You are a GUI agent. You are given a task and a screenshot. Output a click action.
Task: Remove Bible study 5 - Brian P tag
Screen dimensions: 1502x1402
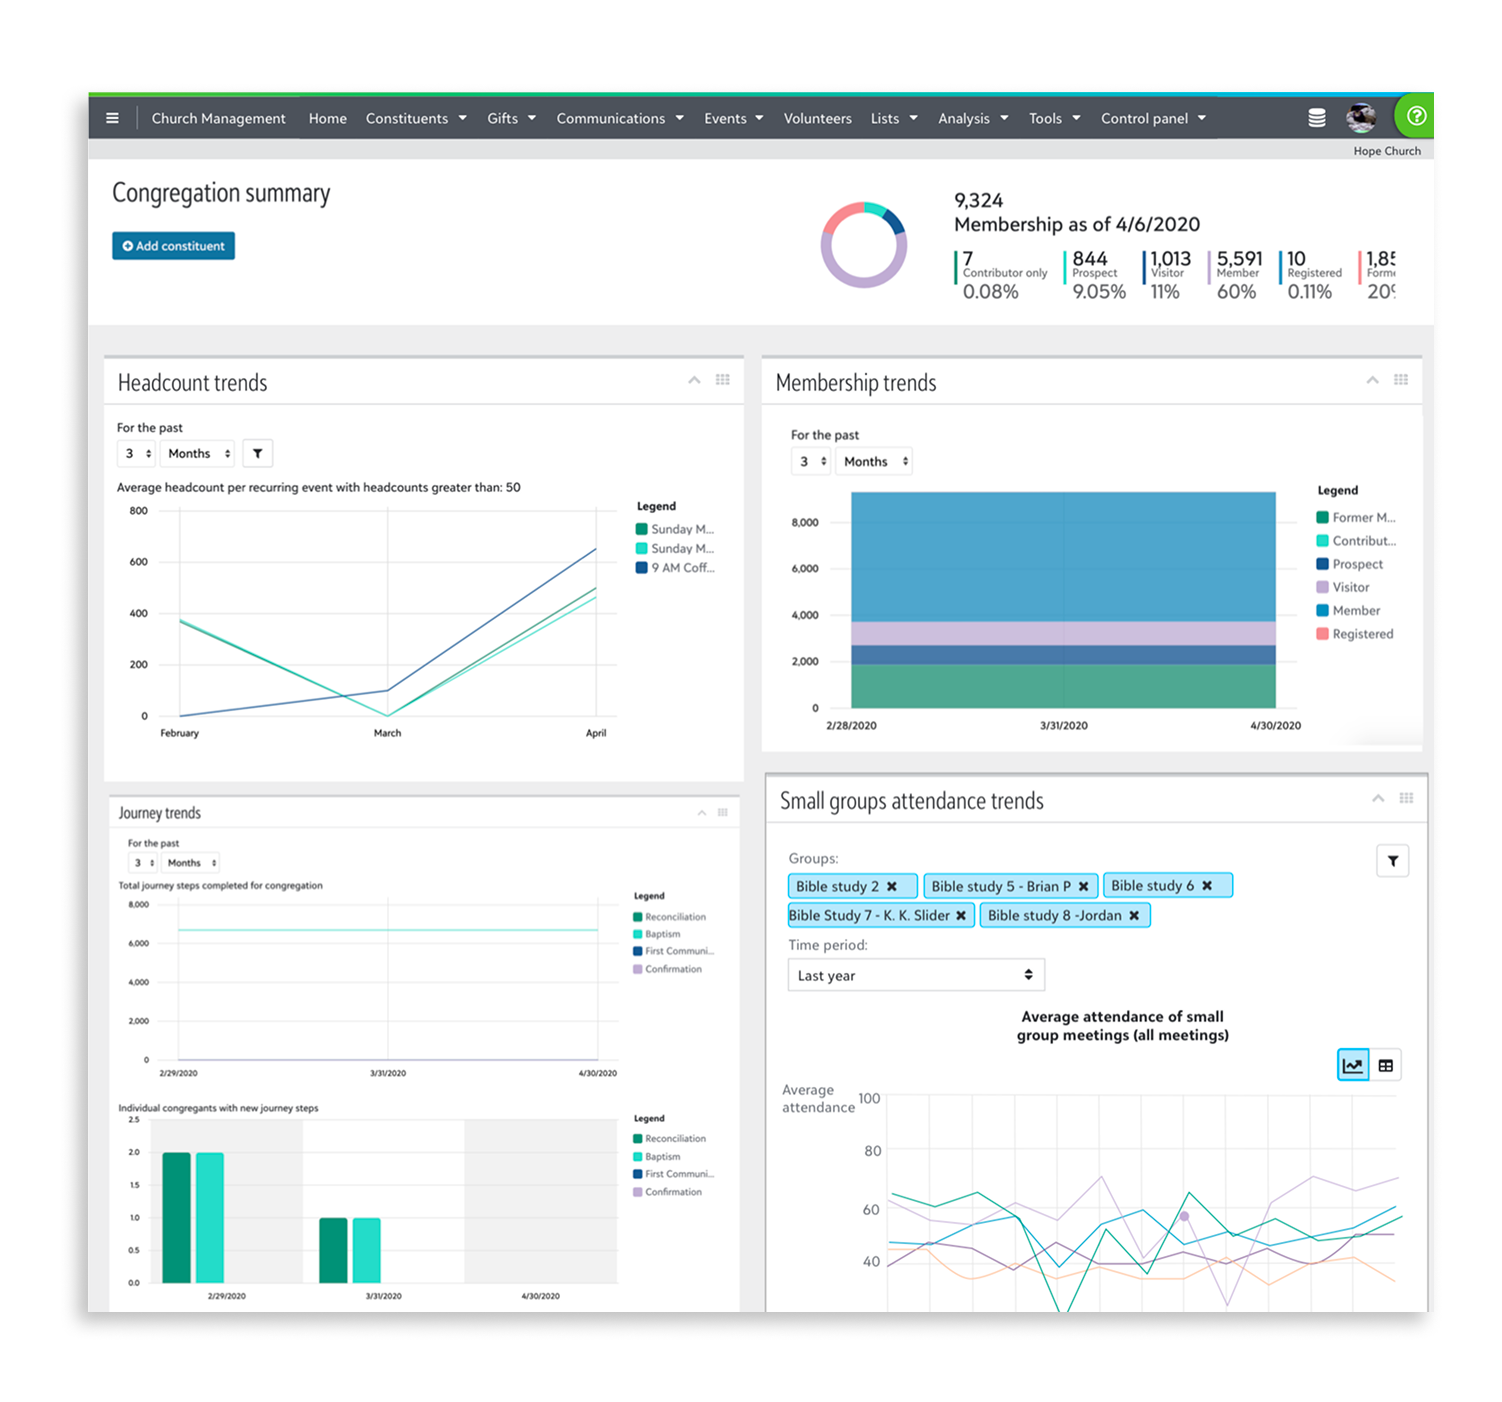click(1083, 886)
